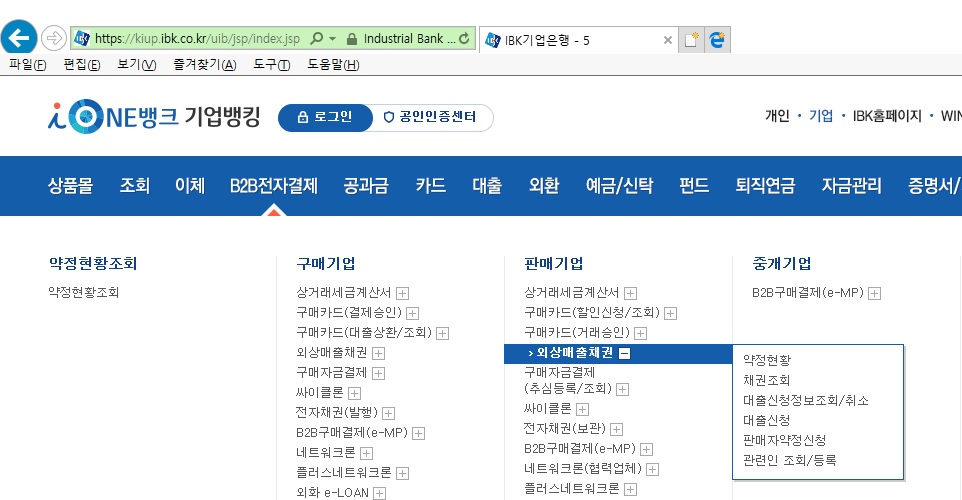Image resolution: width=962 pixels, height=500 pixels.
Task: Click the Edge browser icon in tab bar
Action: coord(718,40)
